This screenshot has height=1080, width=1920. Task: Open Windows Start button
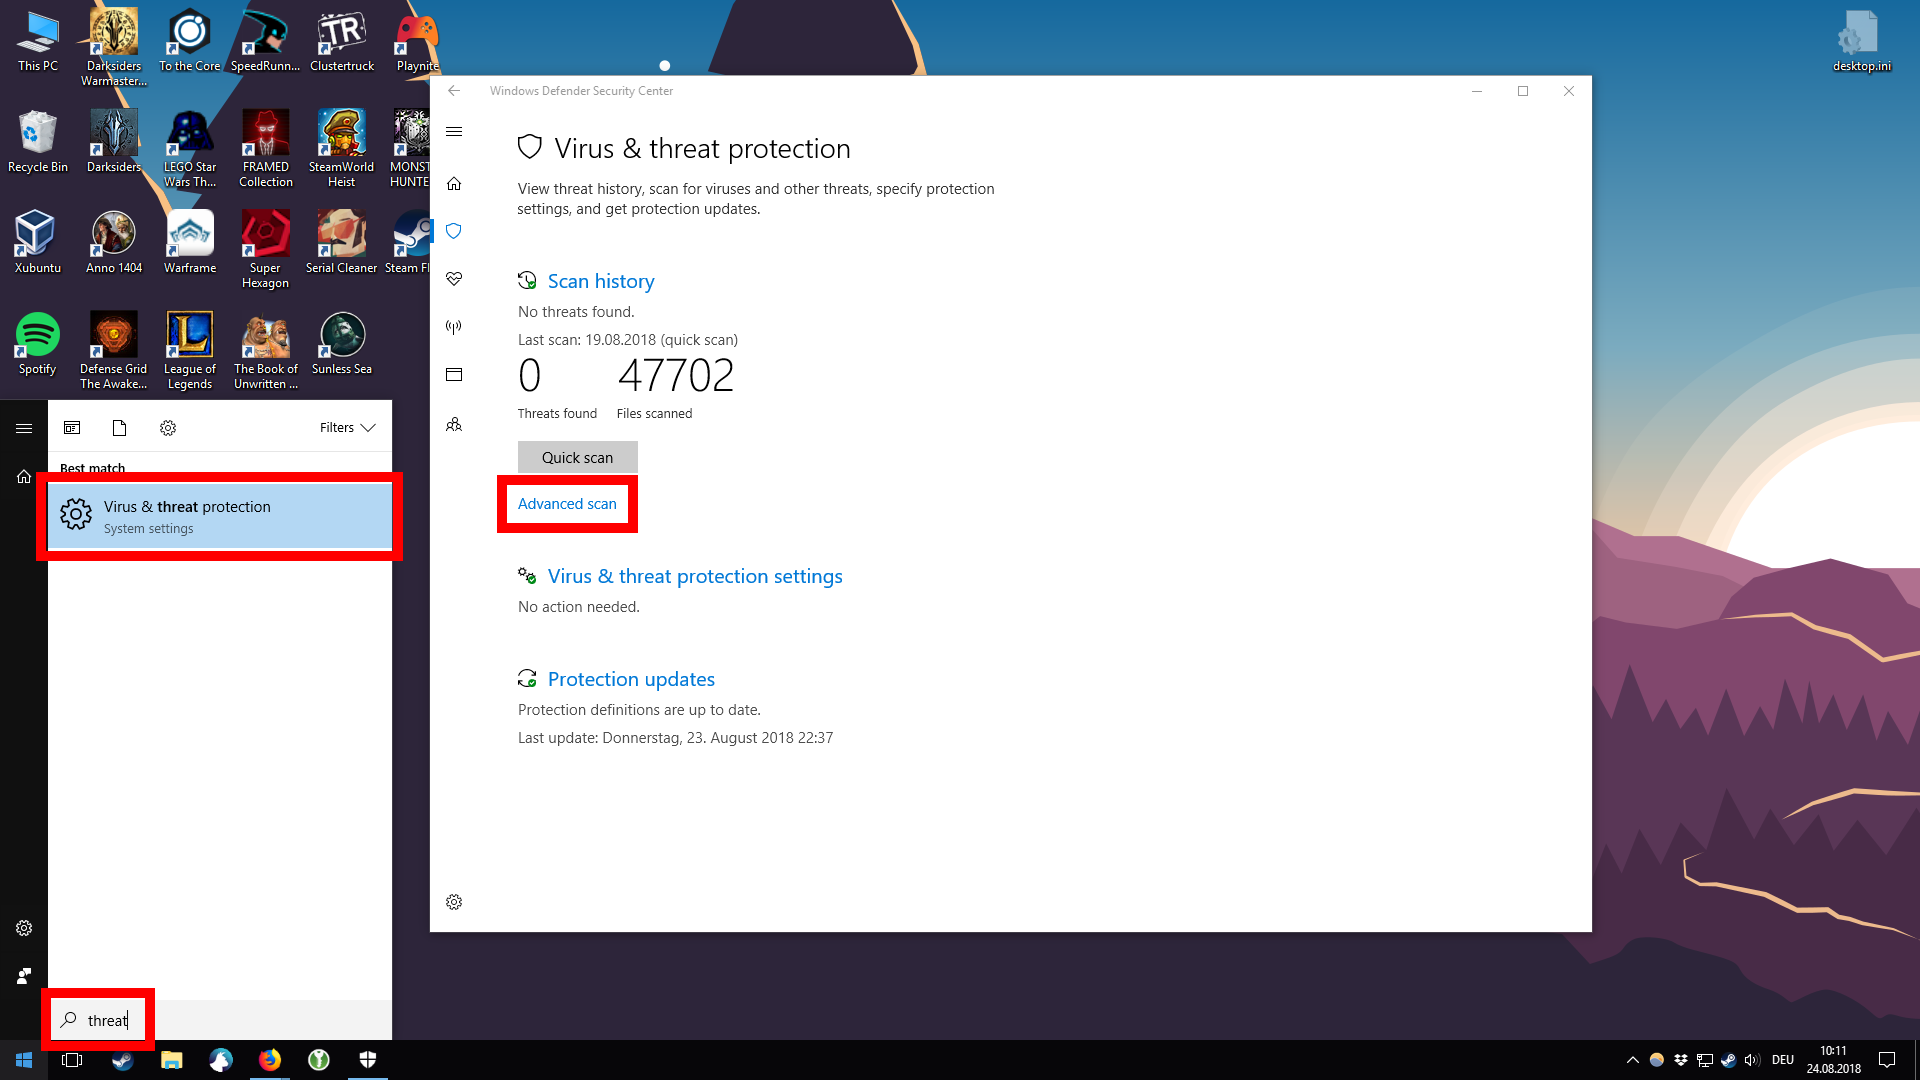click(24, 1060)
